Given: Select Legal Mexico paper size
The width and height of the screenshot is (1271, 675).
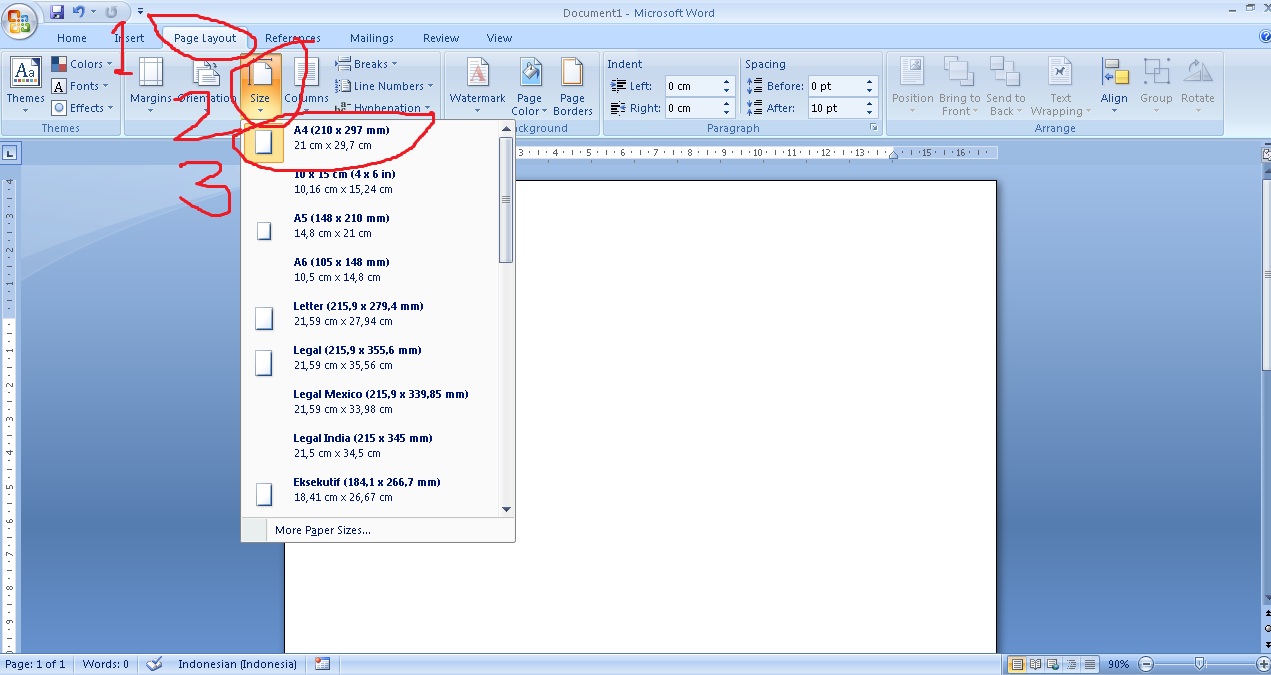Looking at the screenshot, I should (371, 402).
